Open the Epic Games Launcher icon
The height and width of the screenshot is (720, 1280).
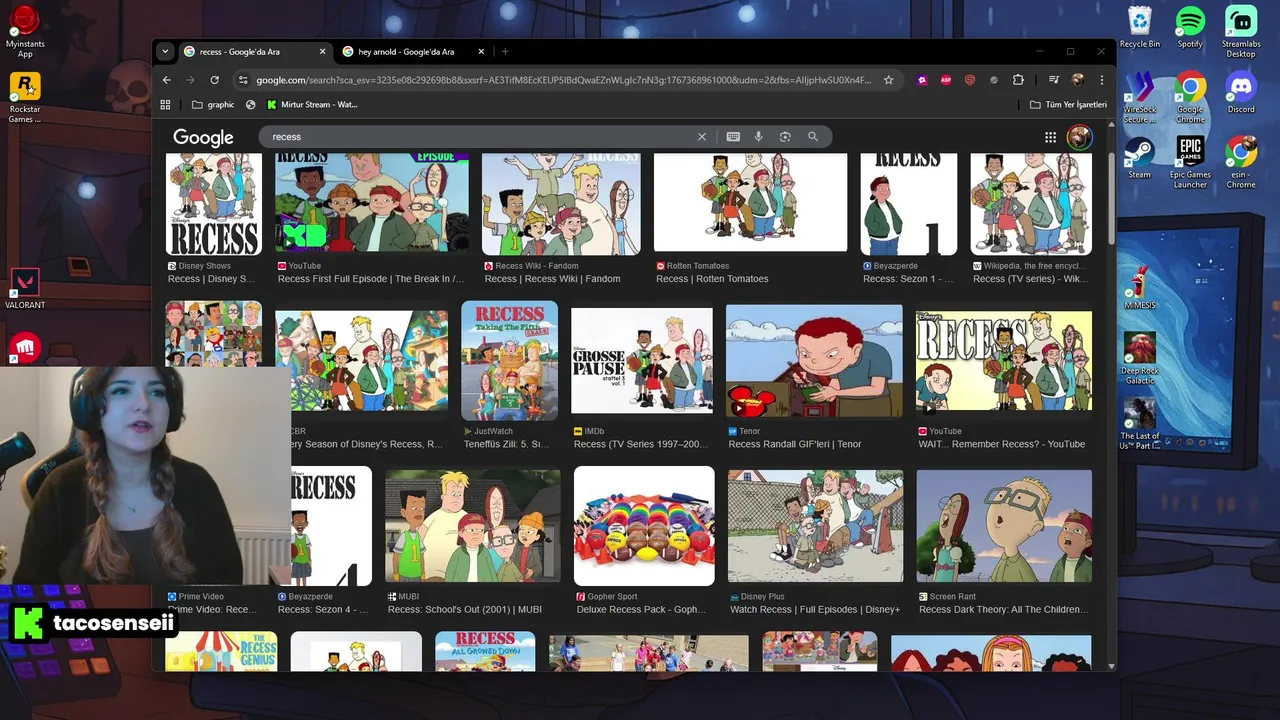pyautogui.click(x=1190, y=162)
